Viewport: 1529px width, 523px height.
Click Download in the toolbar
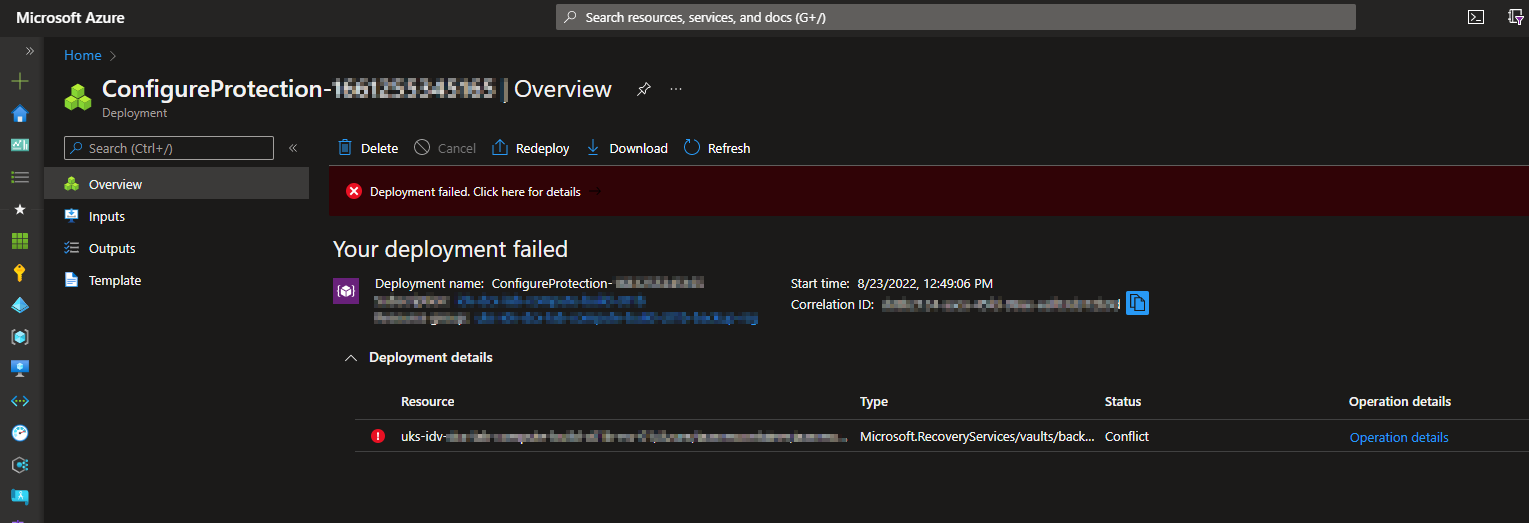point(626,148)
